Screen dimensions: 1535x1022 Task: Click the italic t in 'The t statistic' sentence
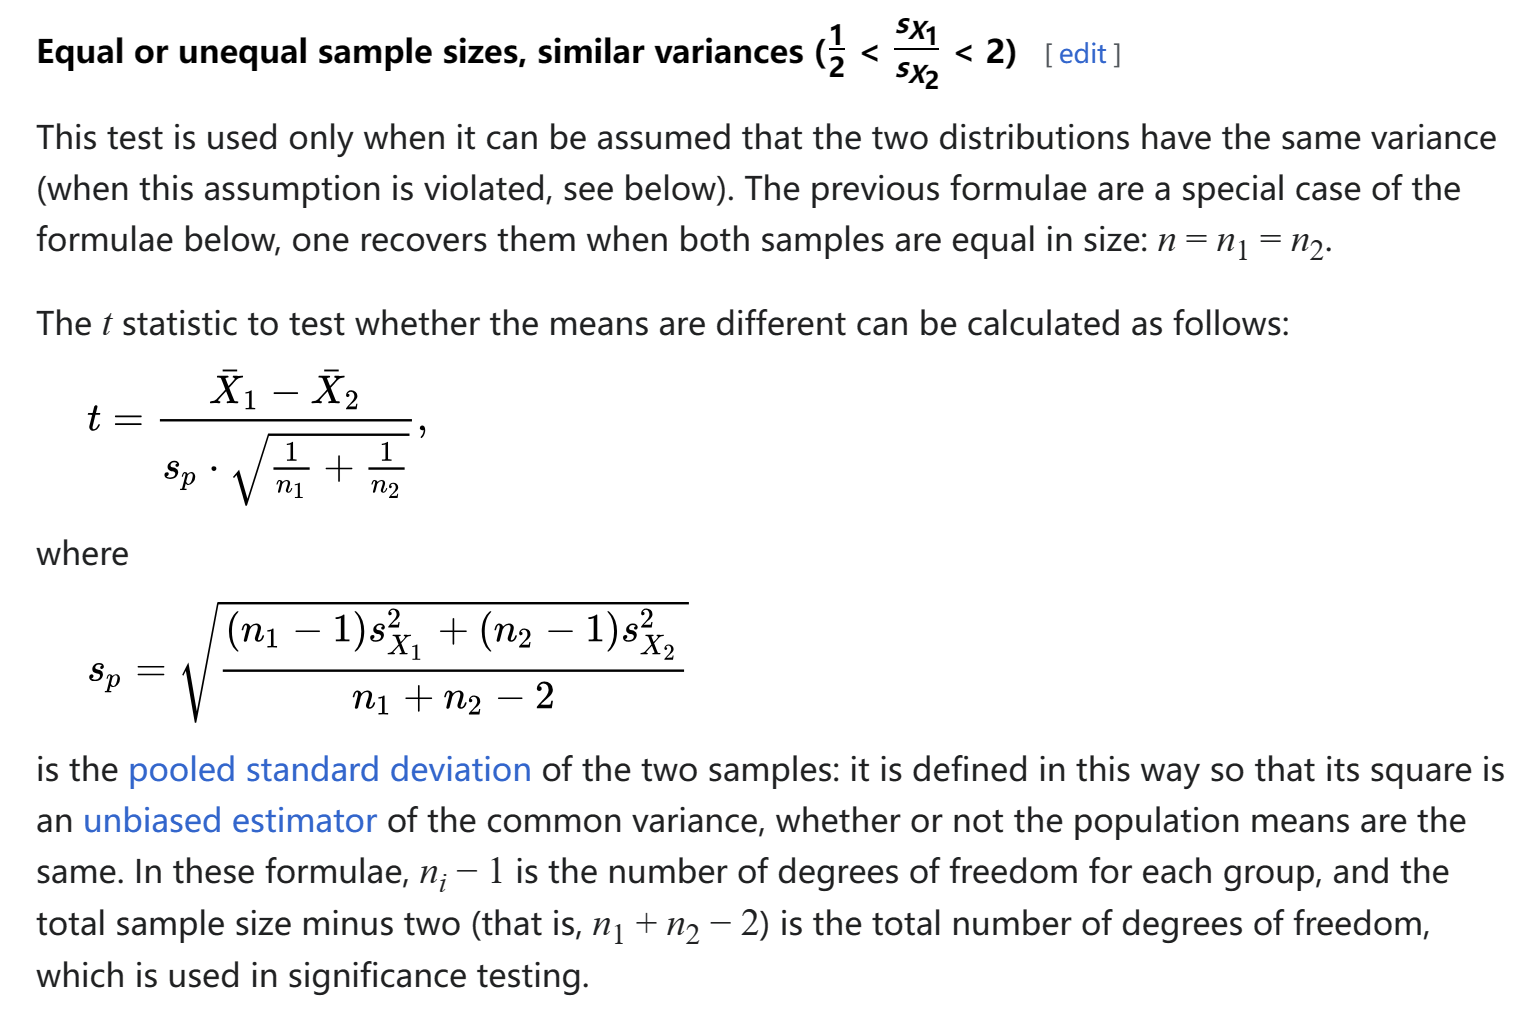tap(106, 324)
